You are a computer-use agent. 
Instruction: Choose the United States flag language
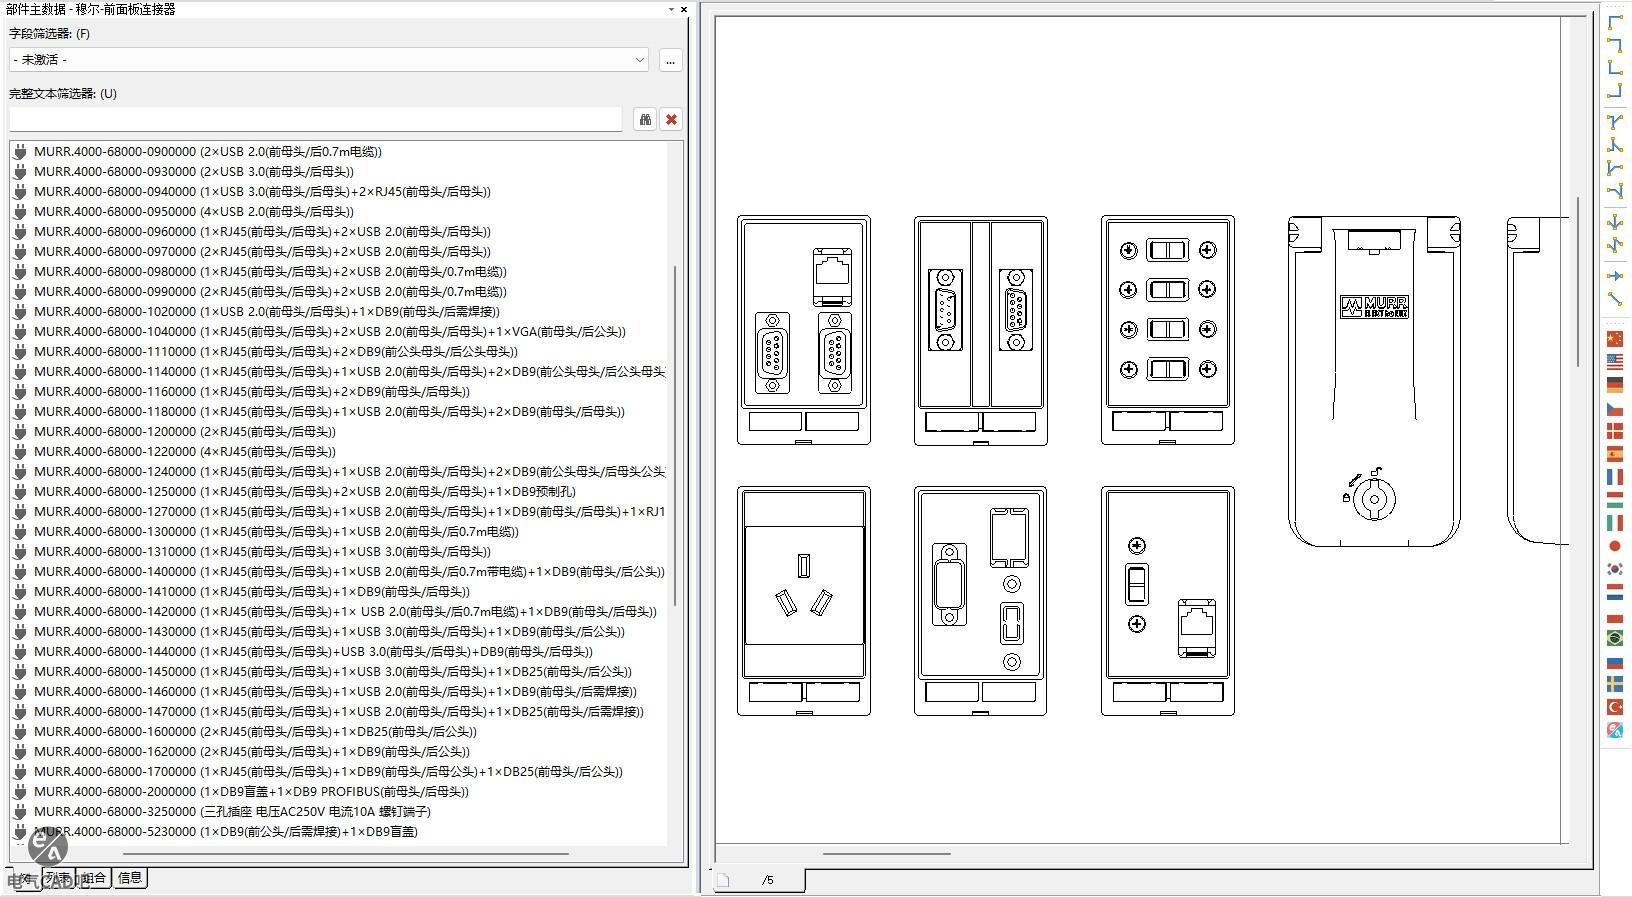click(x=1614, y=362)
